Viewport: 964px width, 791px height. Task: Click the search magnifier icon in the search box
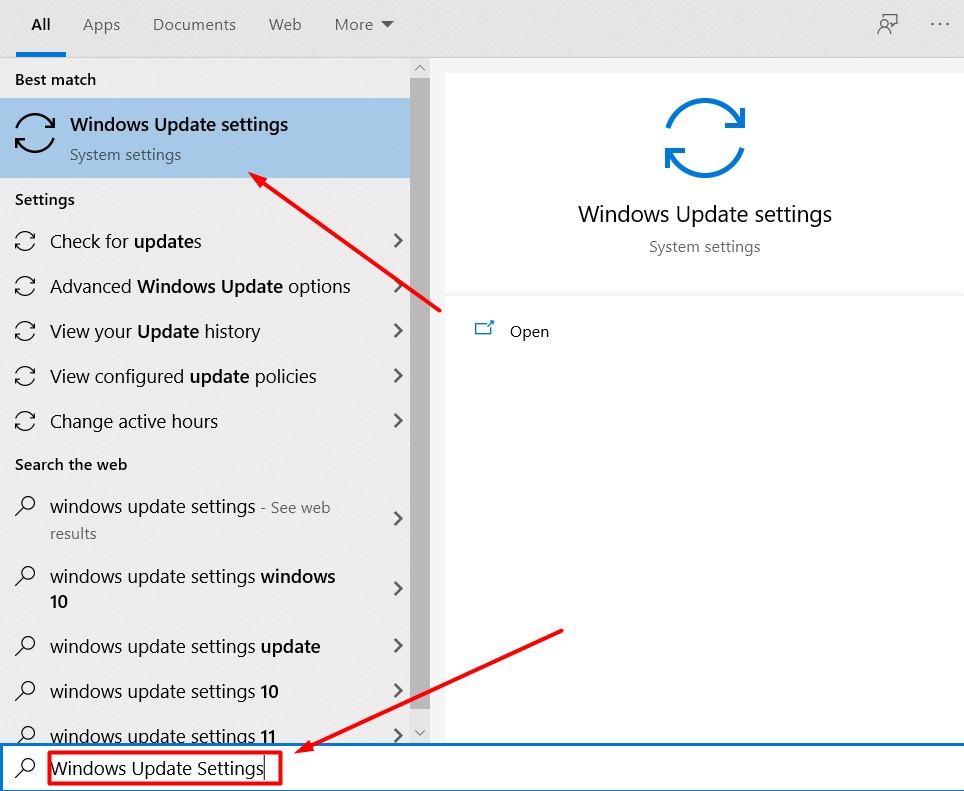click(x=25, y=768)
